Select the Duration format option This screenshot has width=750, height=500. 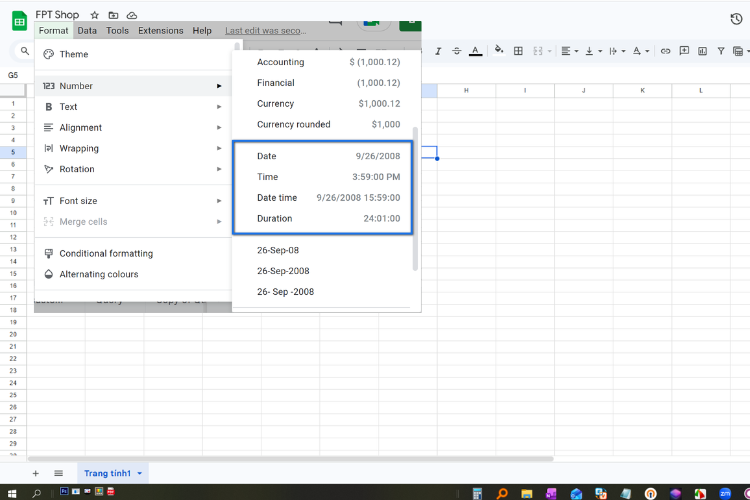coord(326,219)
